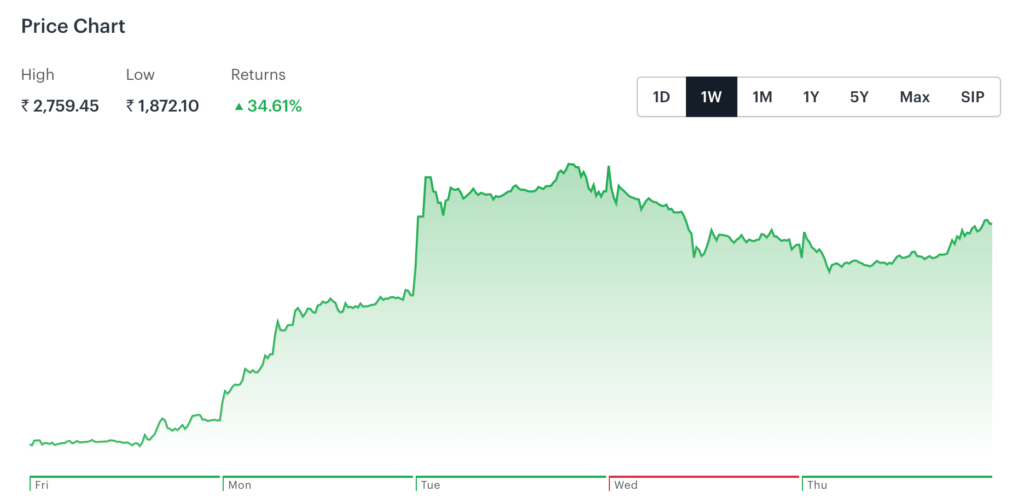The height and width of the screenshot is (503, 1024).
Task: Click the High label text
Action: coord(38,75)
